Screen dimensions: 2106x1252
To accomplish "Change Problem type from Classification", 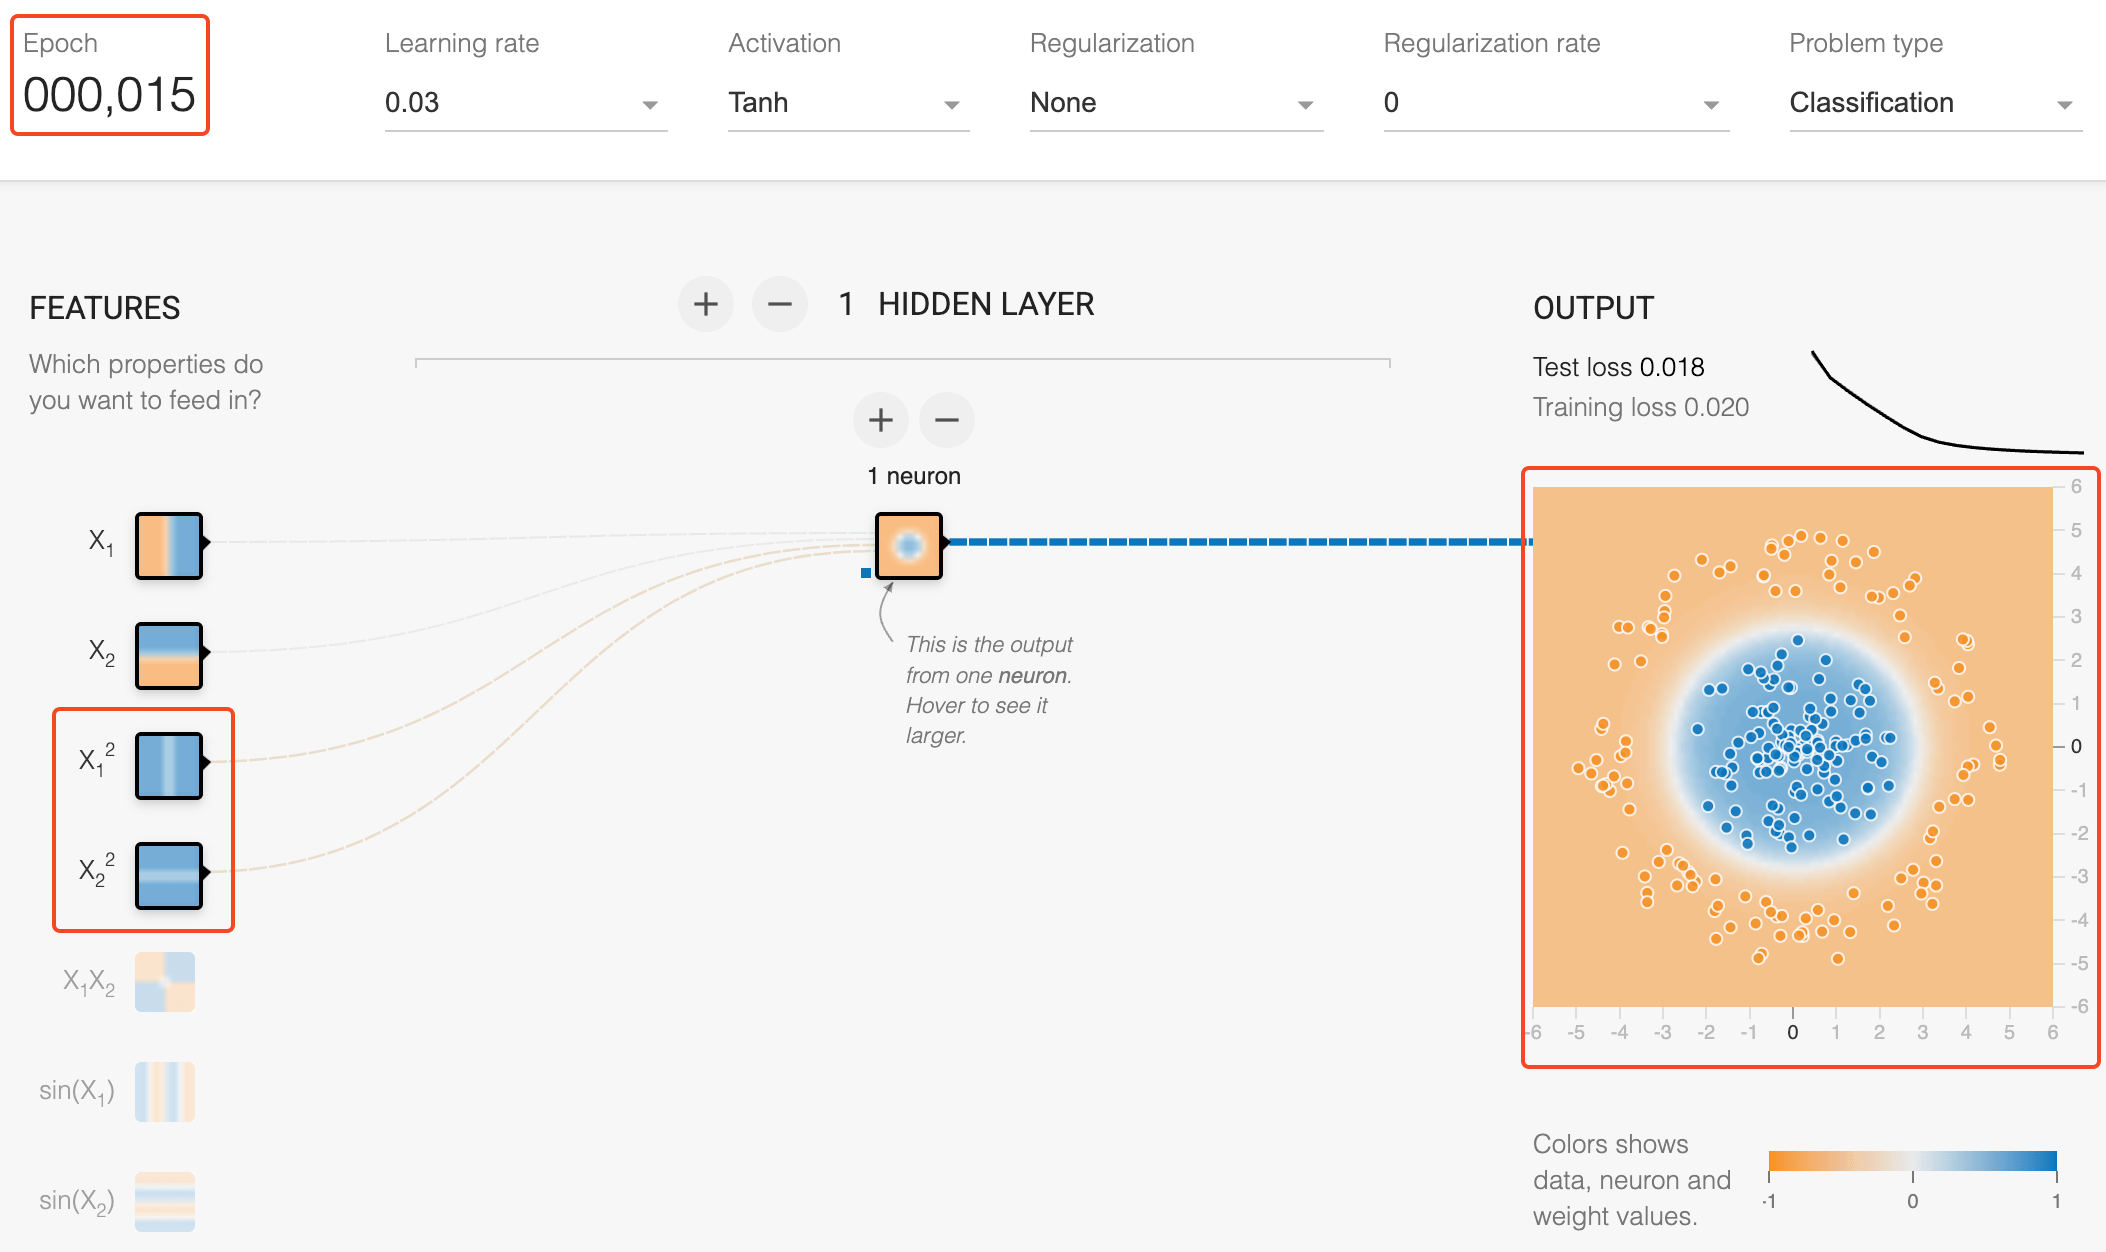I will [x=1934, y=103].
